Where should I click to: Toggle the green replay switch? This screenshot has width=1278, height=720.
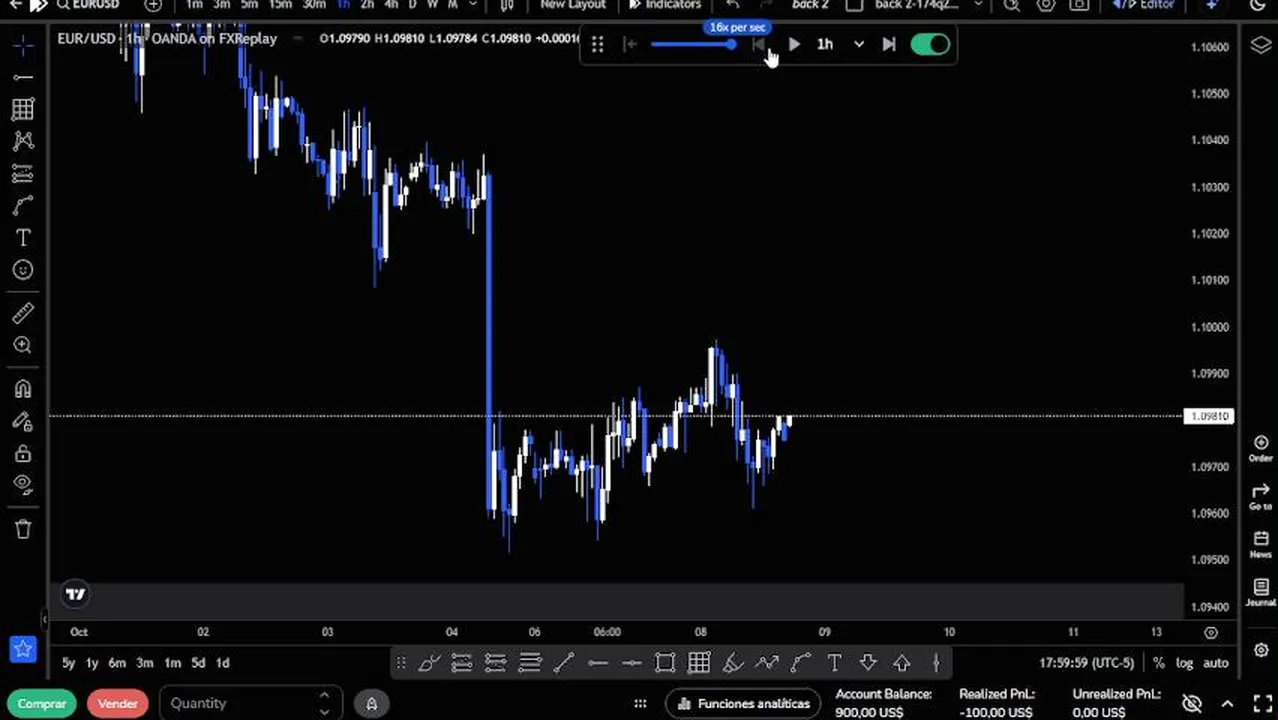point(930,44)
